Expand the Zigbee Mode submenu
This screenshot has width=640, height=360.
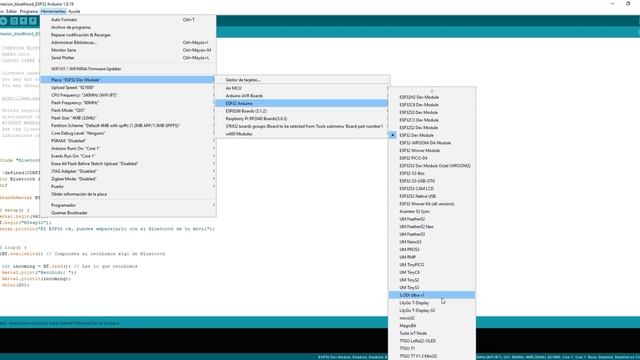pos(128,179)
